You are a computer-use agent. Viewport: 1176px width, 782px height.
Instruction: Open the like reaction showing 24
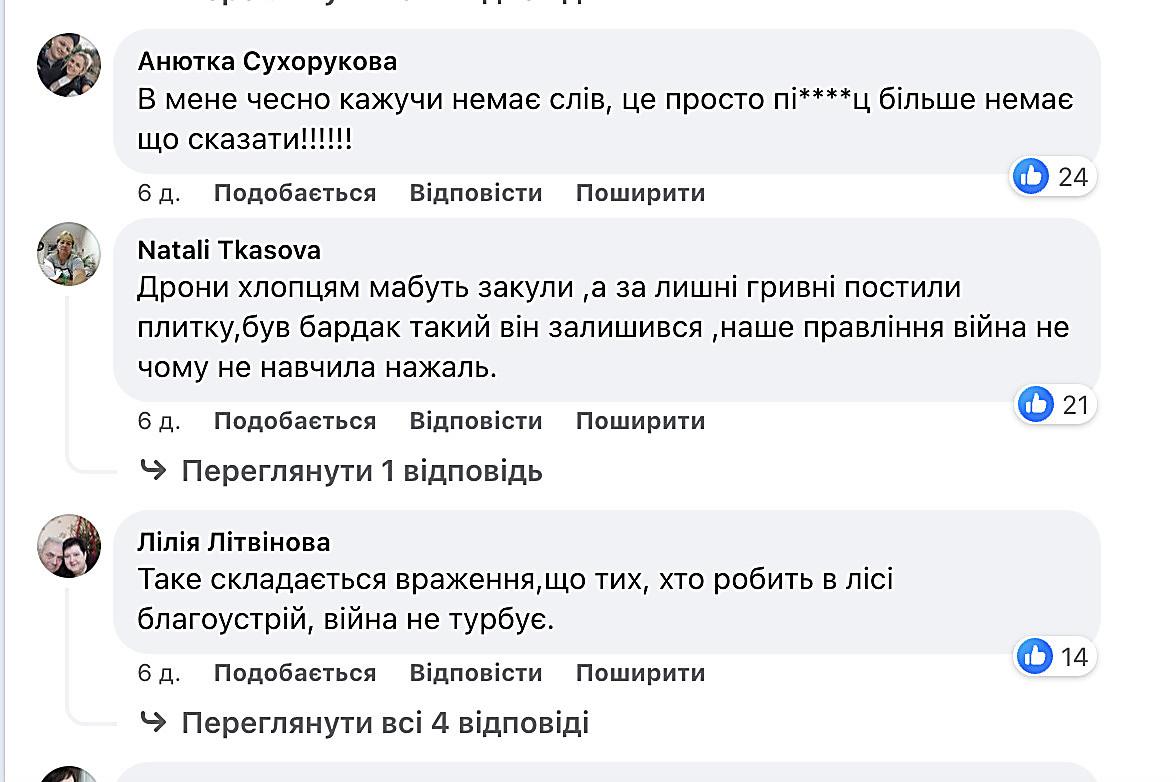click(x=1052, y=177)
